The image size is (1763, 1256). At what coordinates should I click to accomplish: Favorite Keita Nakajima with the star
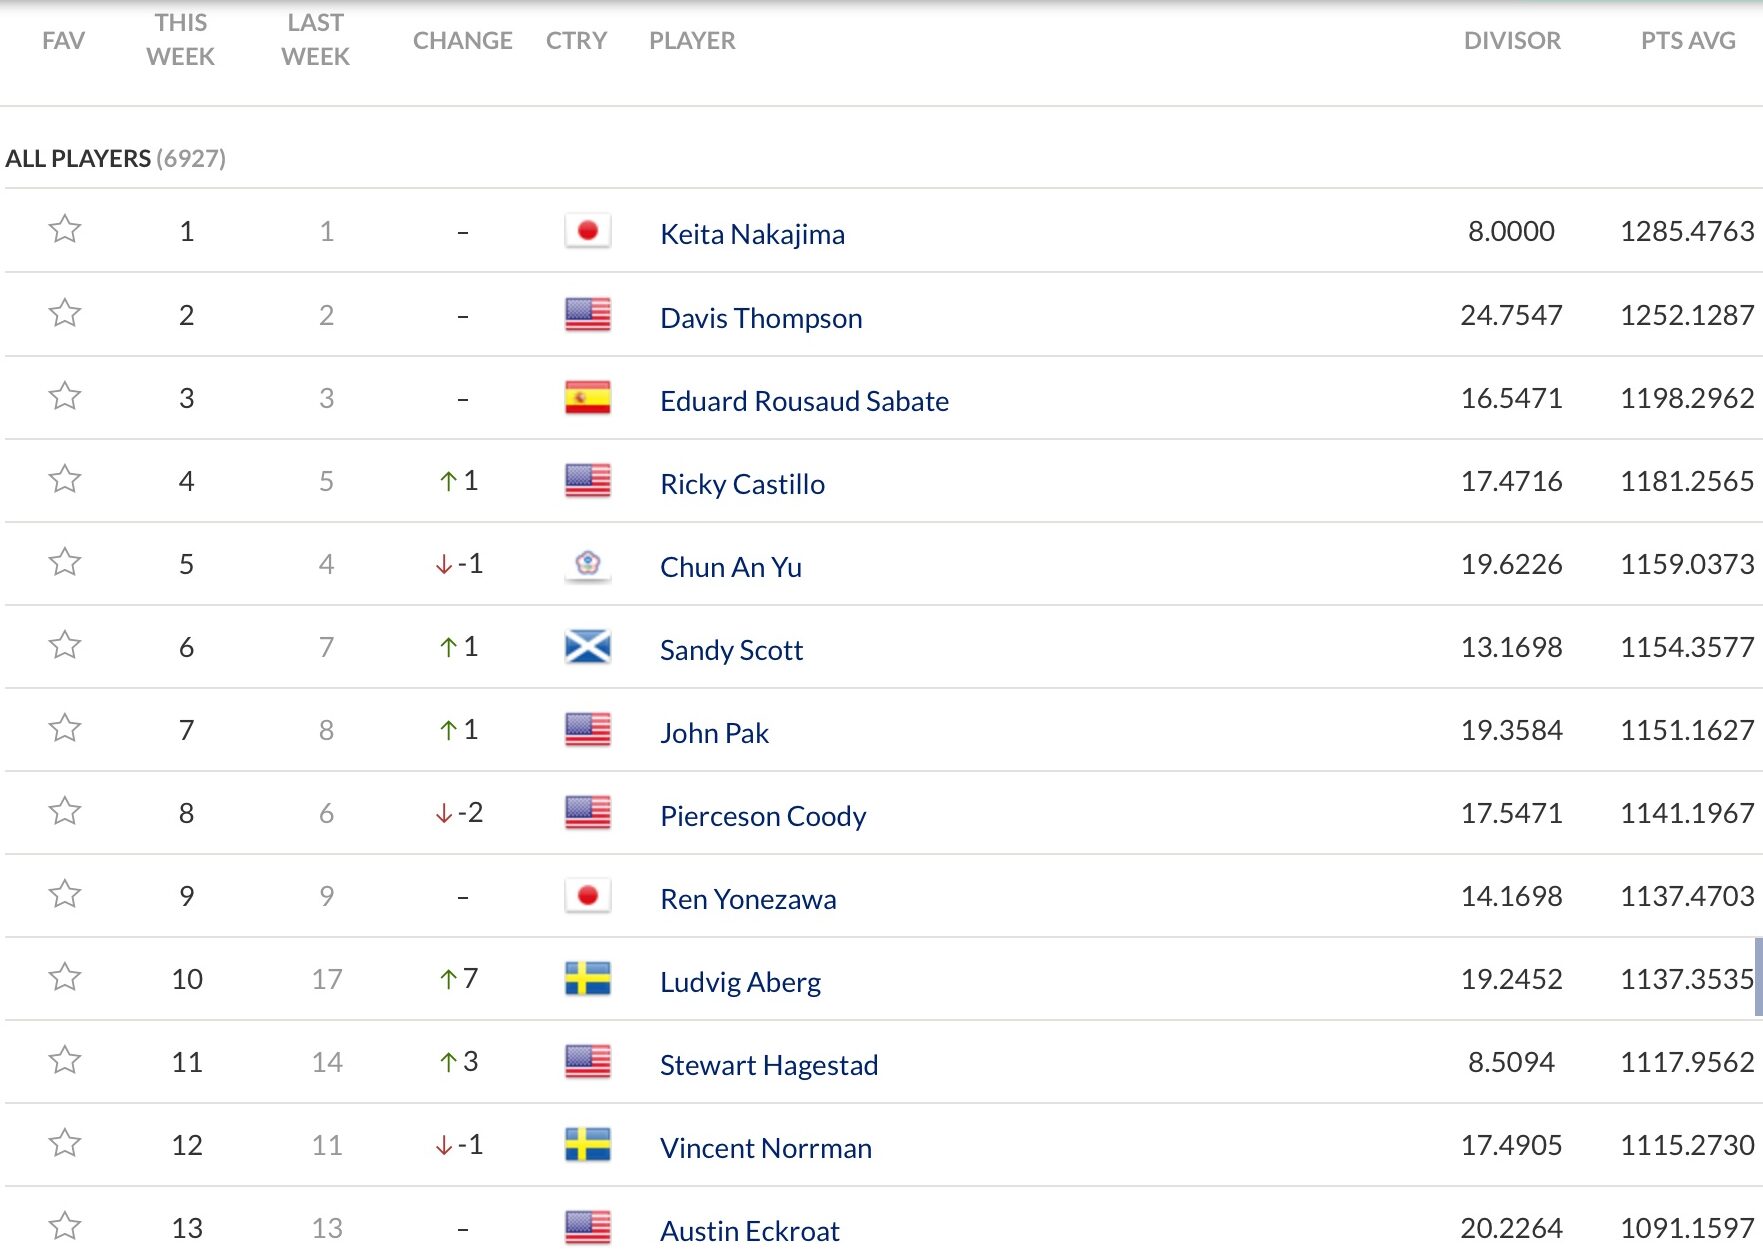point(65,230)
